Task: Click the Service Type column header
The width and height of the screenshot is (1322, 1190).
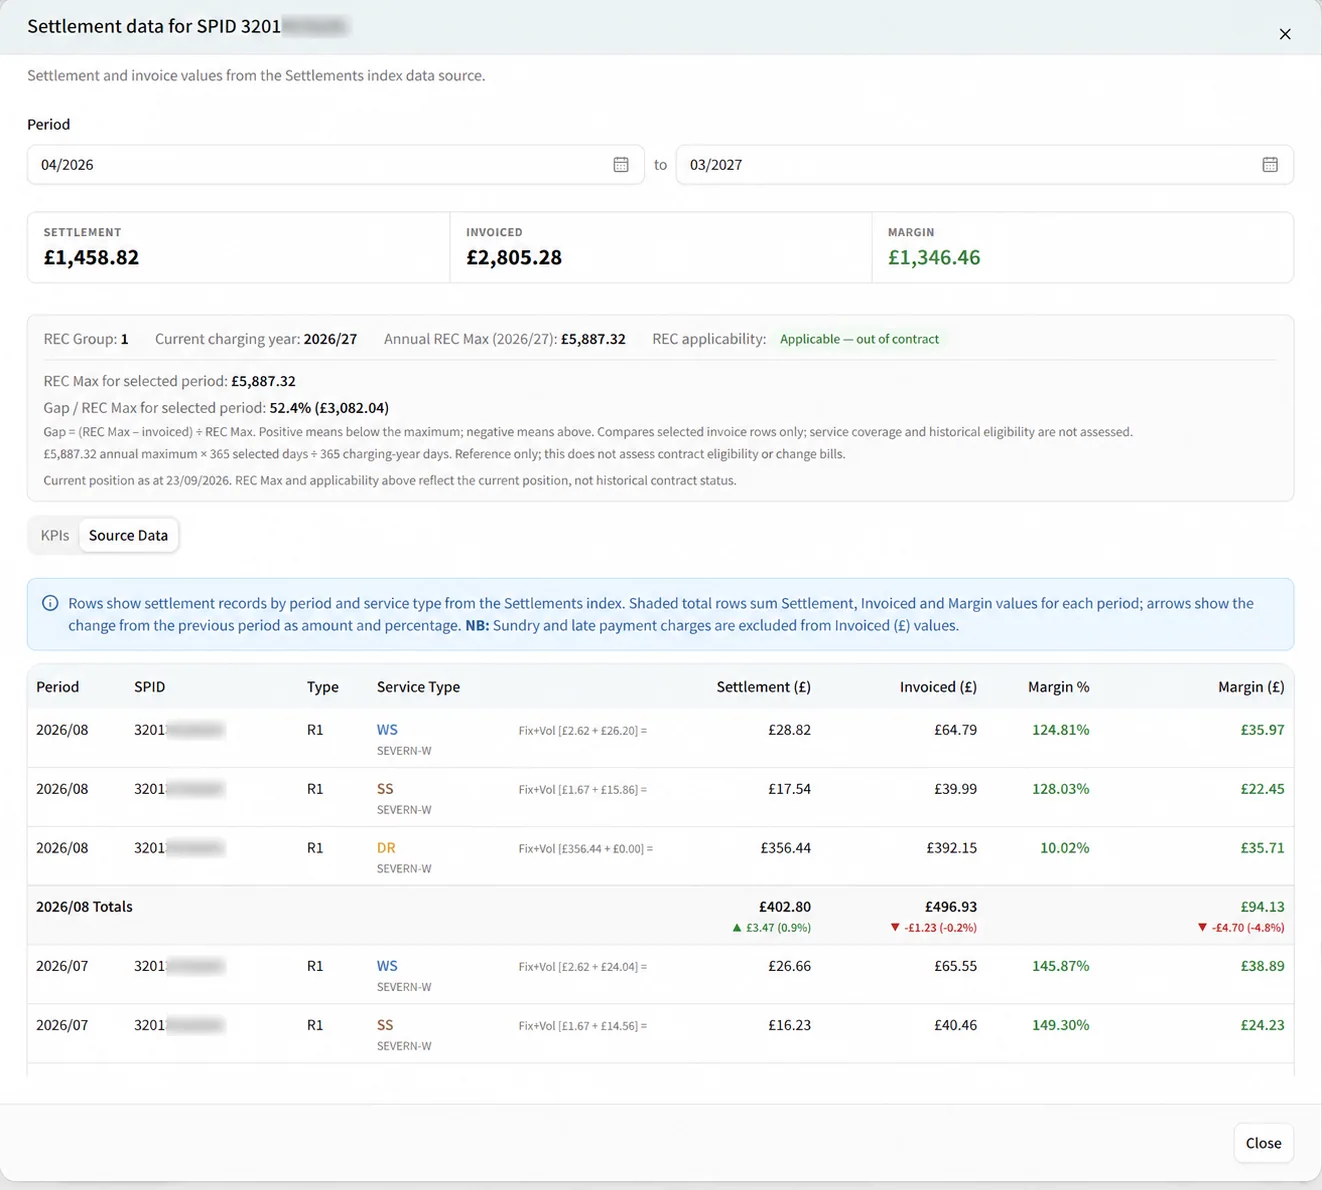Action: click(x=418, y=687)
